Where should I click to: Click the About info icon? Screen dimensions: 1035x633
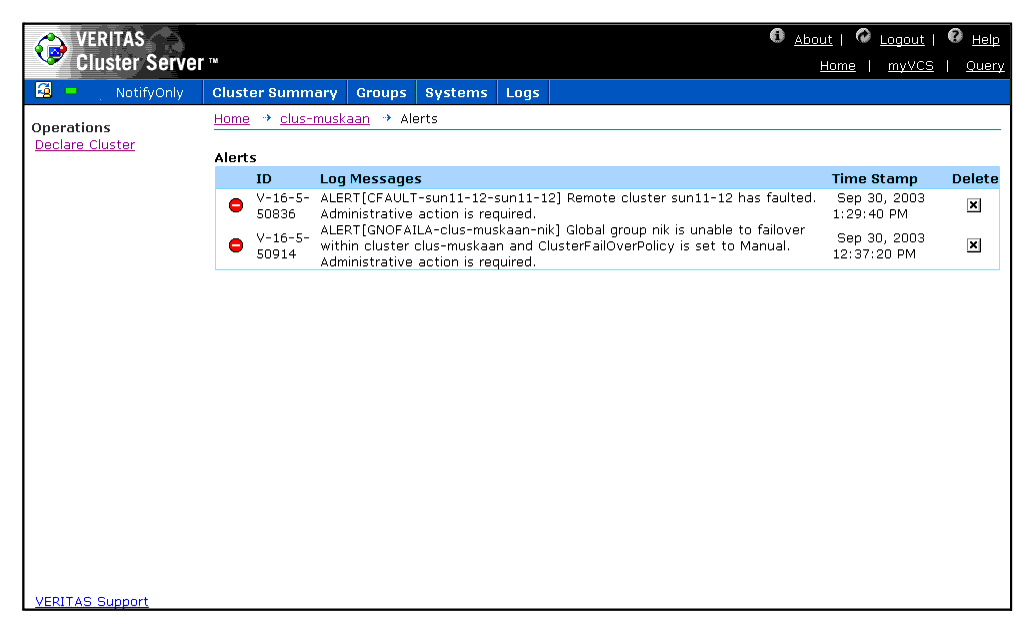pyautogui.click(x=777, y=36)
